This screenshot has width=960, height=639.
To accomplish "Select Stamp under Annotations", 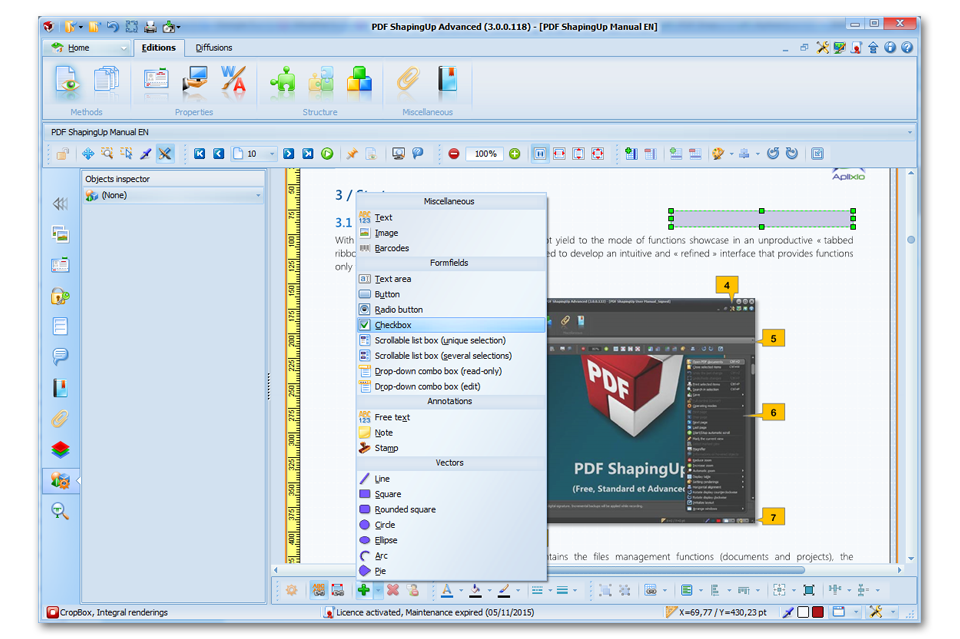I will pos(451,448).
